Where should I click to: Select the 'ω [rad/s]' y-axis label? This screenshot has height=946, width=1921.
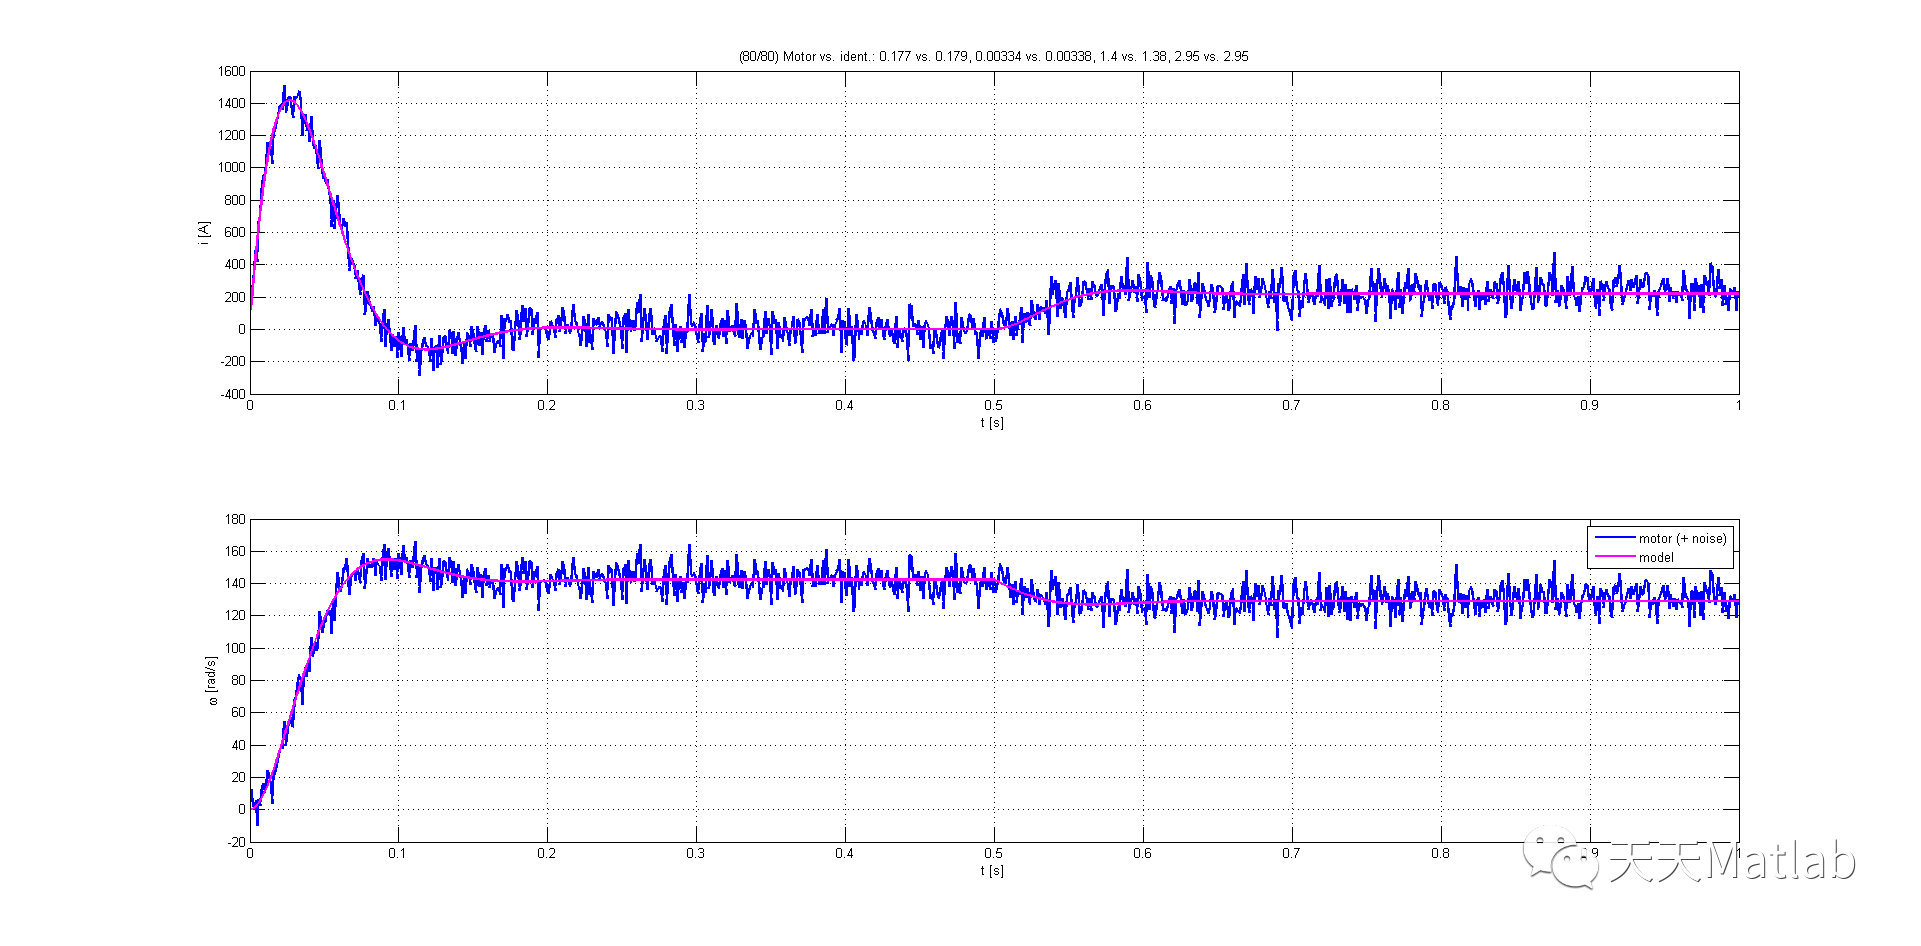211,681
